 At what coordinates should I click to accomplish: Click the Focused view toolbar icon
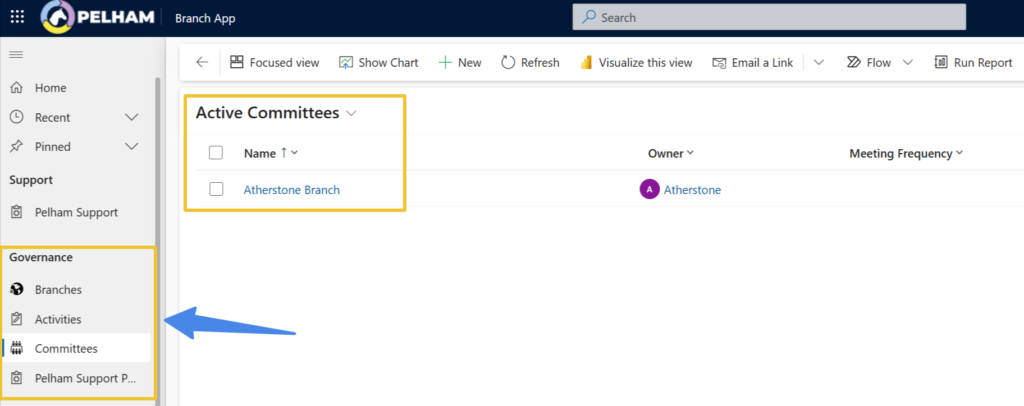[237, 62]
